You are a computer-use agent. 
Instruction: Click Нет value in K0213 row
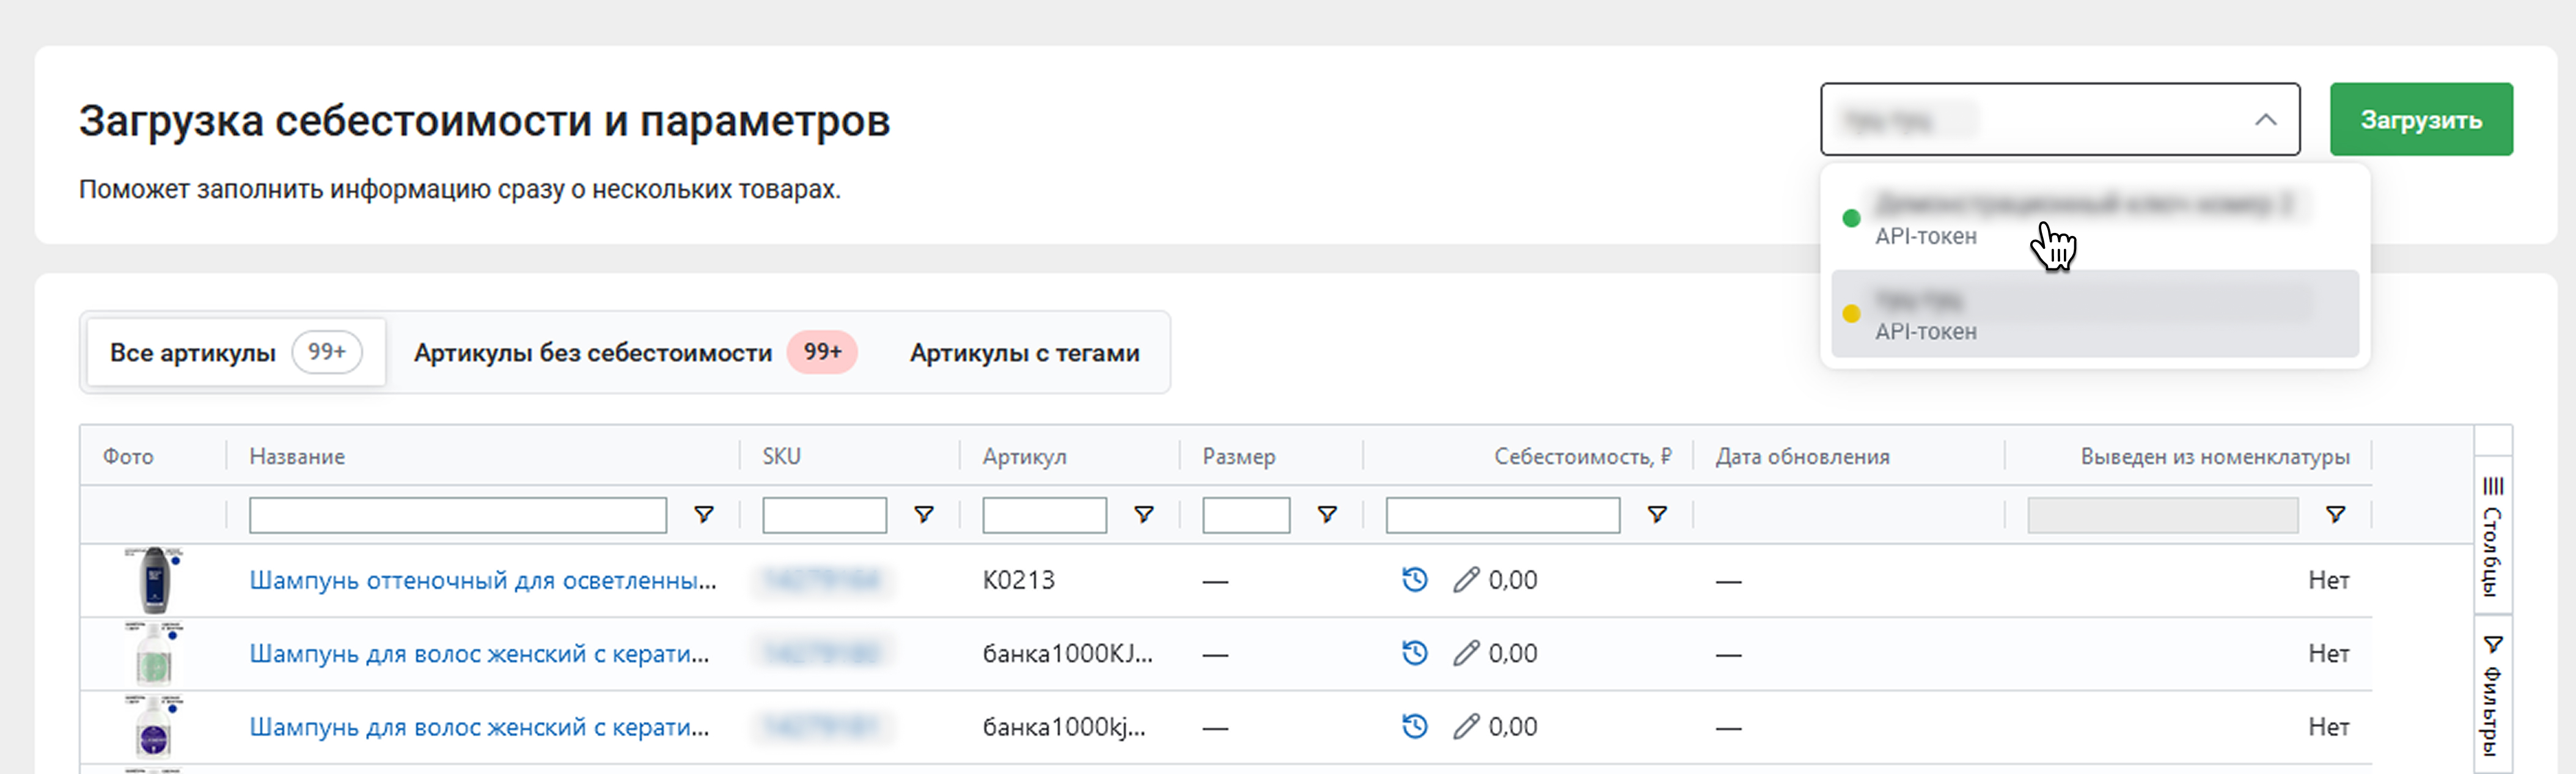pos(2328,580)
